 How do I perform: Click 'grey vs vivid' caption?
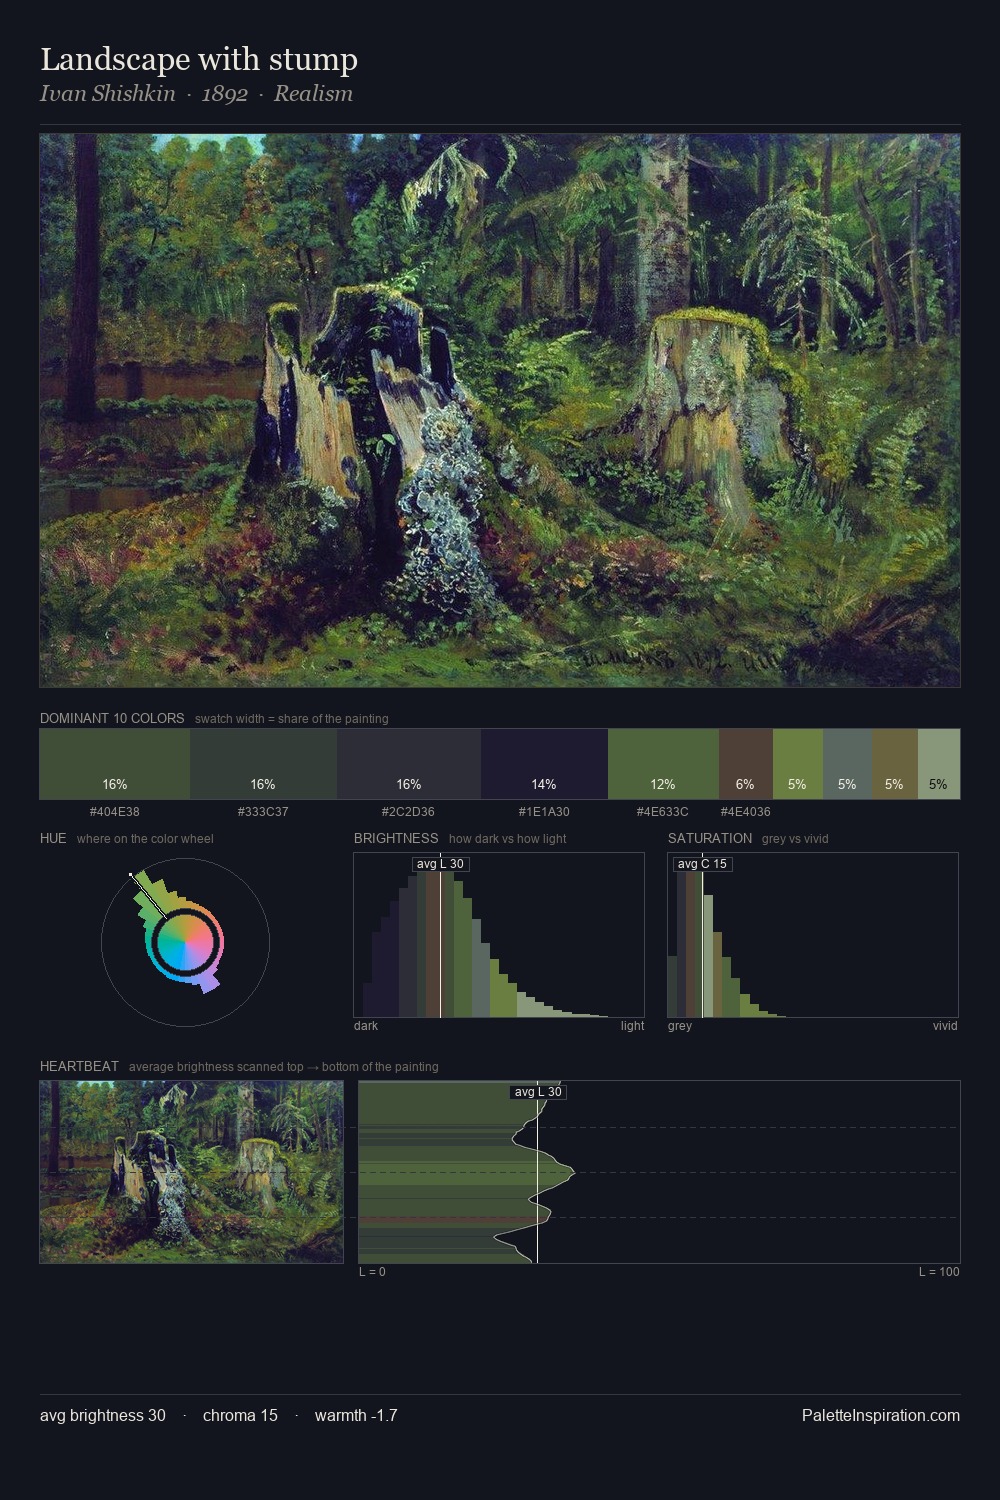795,839
